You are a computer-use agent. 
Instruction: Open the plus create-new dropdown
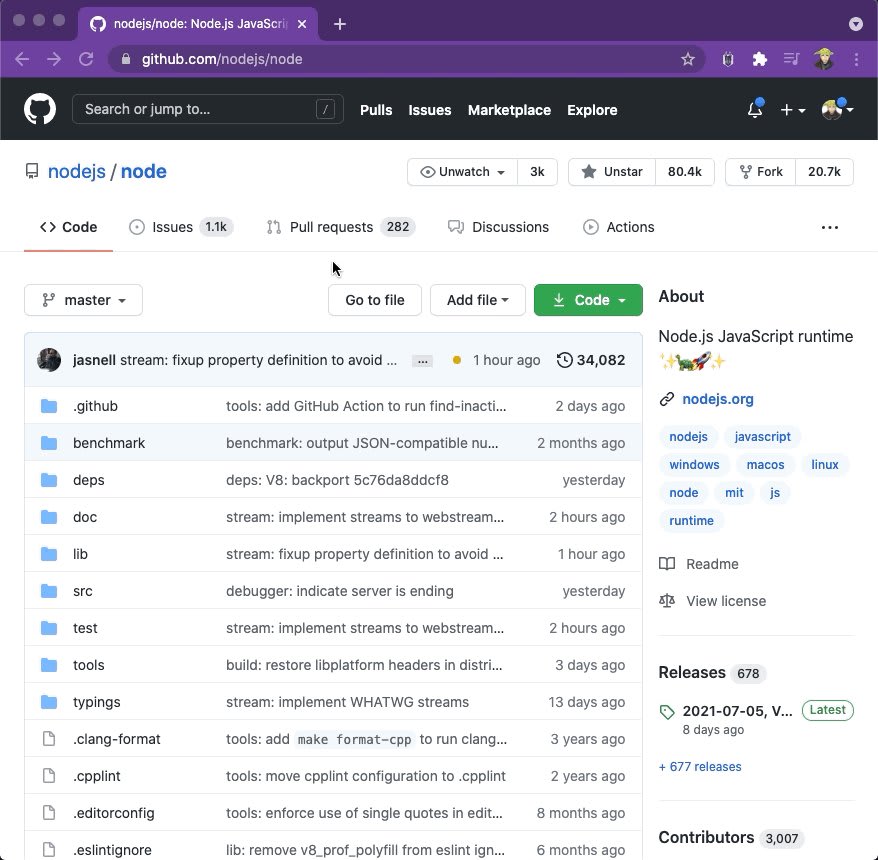pyautogui.click(x=793, y=110)
